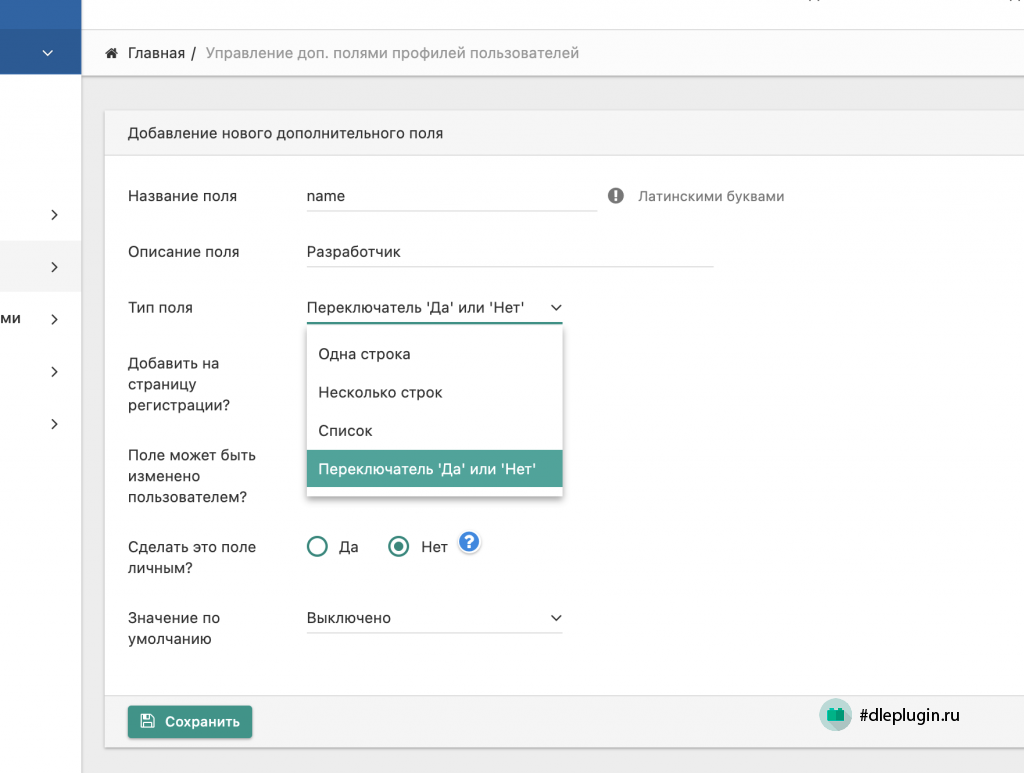Click the Добавление нового дополнительного поля heading
This screenshot has width=1024, height=773.
tap(285, 133)
